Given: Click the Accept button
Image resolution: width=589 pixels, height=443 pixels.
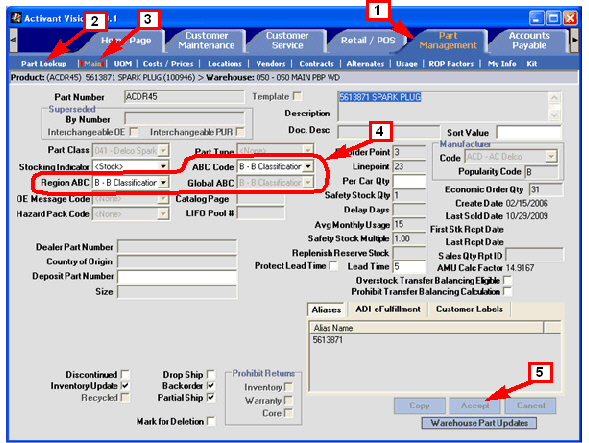Looking at the screenshot, I should click(475, 405).
